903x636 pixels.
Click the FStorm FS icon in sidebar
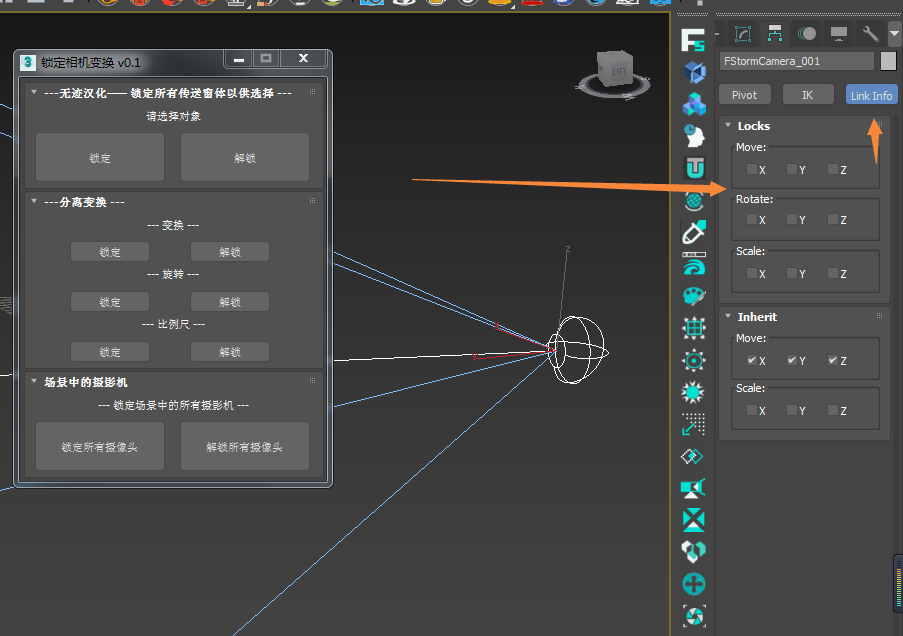coord(693,41)
